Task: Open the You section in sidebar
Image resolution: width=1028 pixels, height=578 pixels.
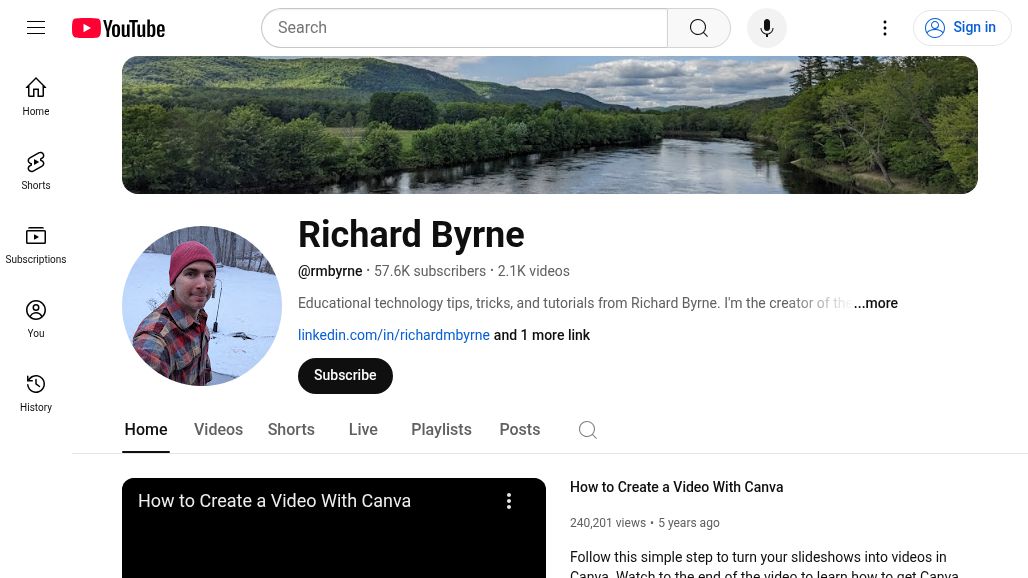Action: coord(36,318)
